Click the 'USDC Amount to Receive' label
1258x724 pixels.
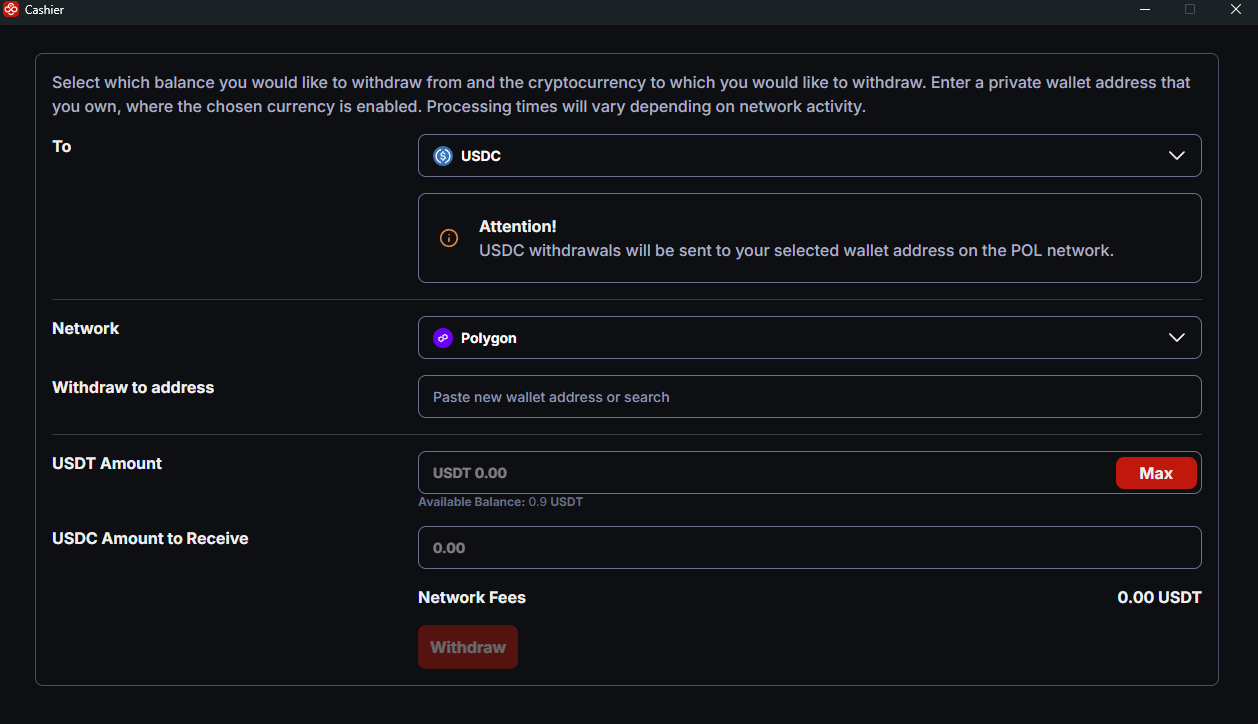(x=150, y=539)
